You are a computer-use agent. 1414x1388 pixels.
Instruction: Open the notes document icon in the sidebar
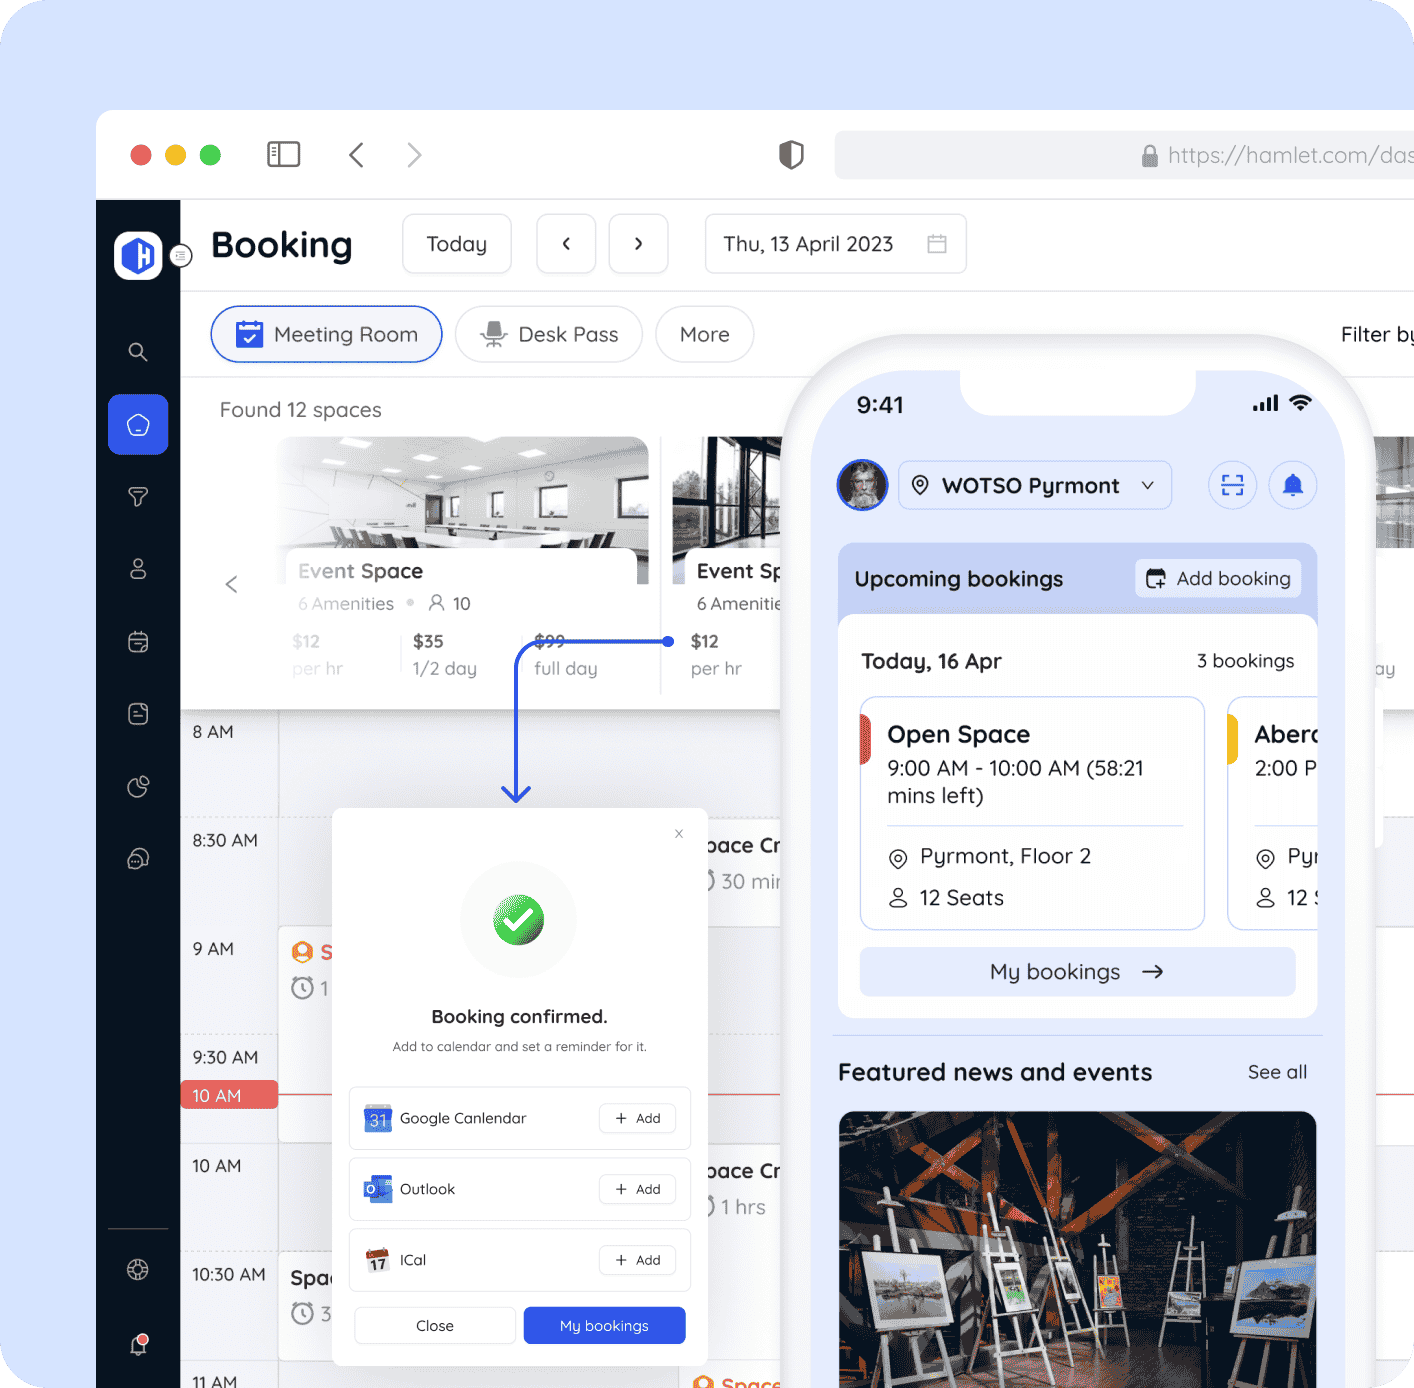tap(138, 714)
